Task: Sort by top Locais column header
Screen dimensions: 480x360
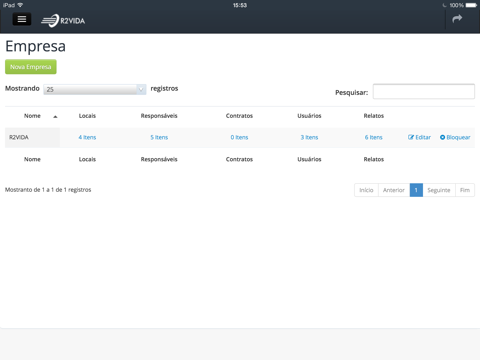Action: click(x=87, y=116)
